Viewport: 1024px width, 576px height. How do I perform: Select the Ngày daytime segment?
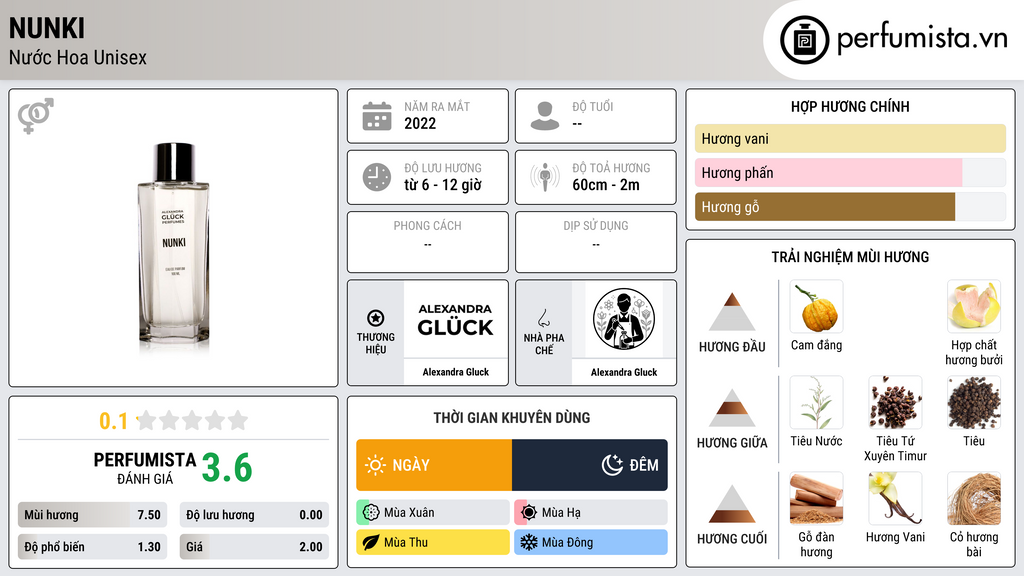coord(434,465)
